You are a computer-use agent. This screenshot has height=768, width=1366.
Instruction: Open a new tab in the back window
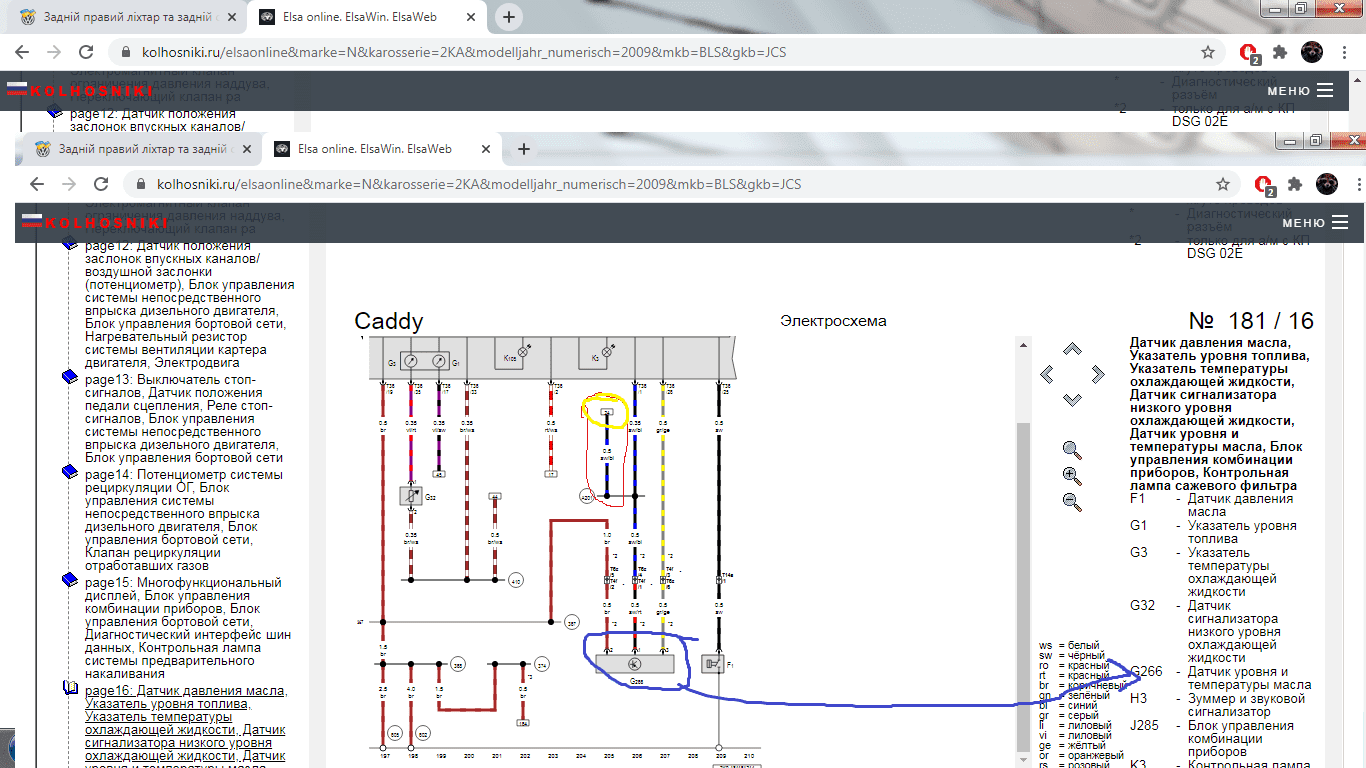coord(509,17)
